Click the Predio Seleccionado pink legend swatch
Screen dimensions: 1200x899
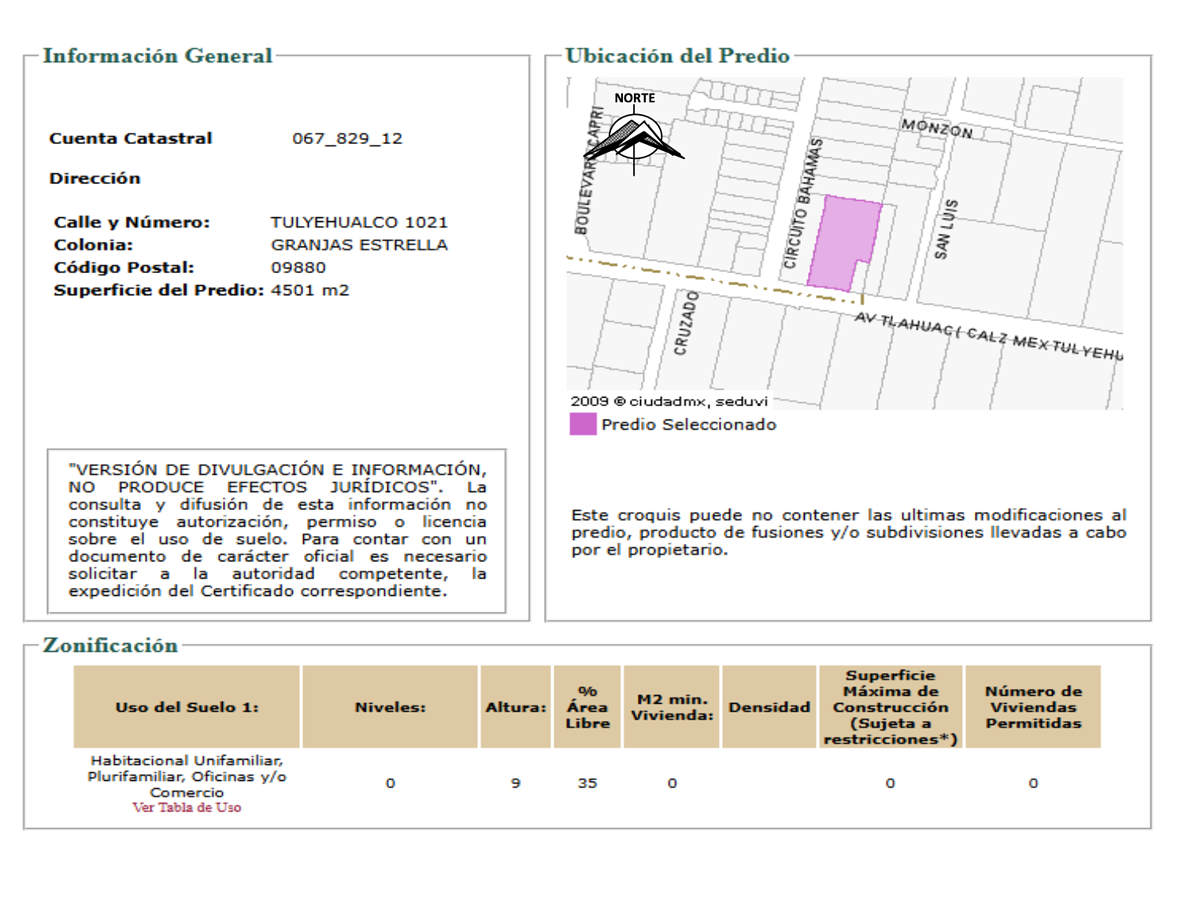583,424
